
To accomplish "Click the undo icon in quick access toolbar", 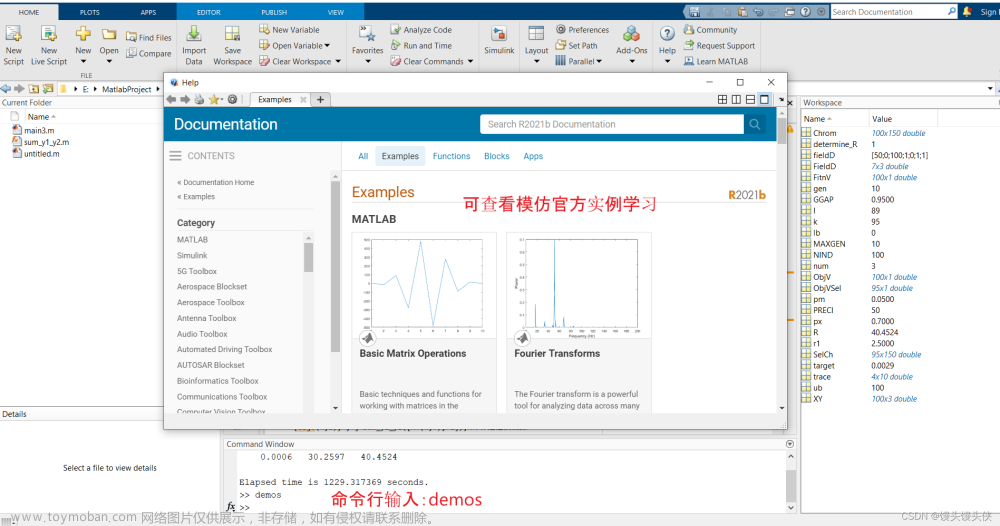I will (x=758, y=11).
